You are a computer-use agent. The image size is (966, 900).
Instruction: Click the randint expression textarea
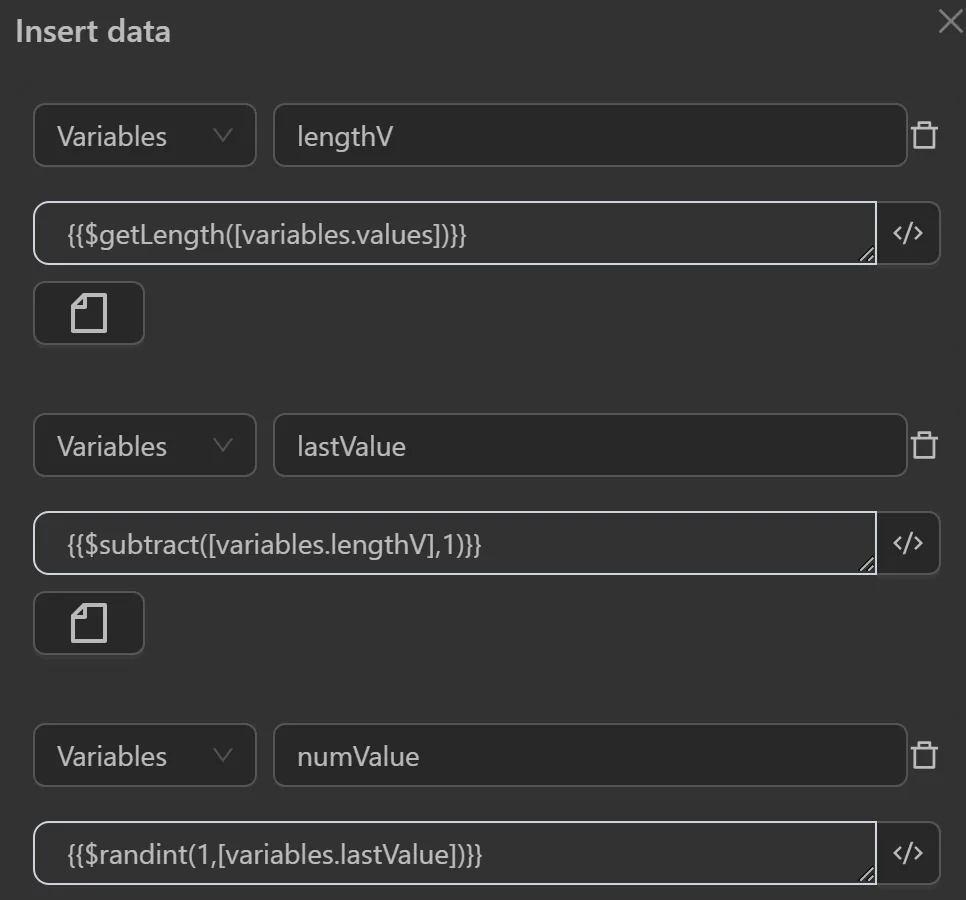coord(450,852)
